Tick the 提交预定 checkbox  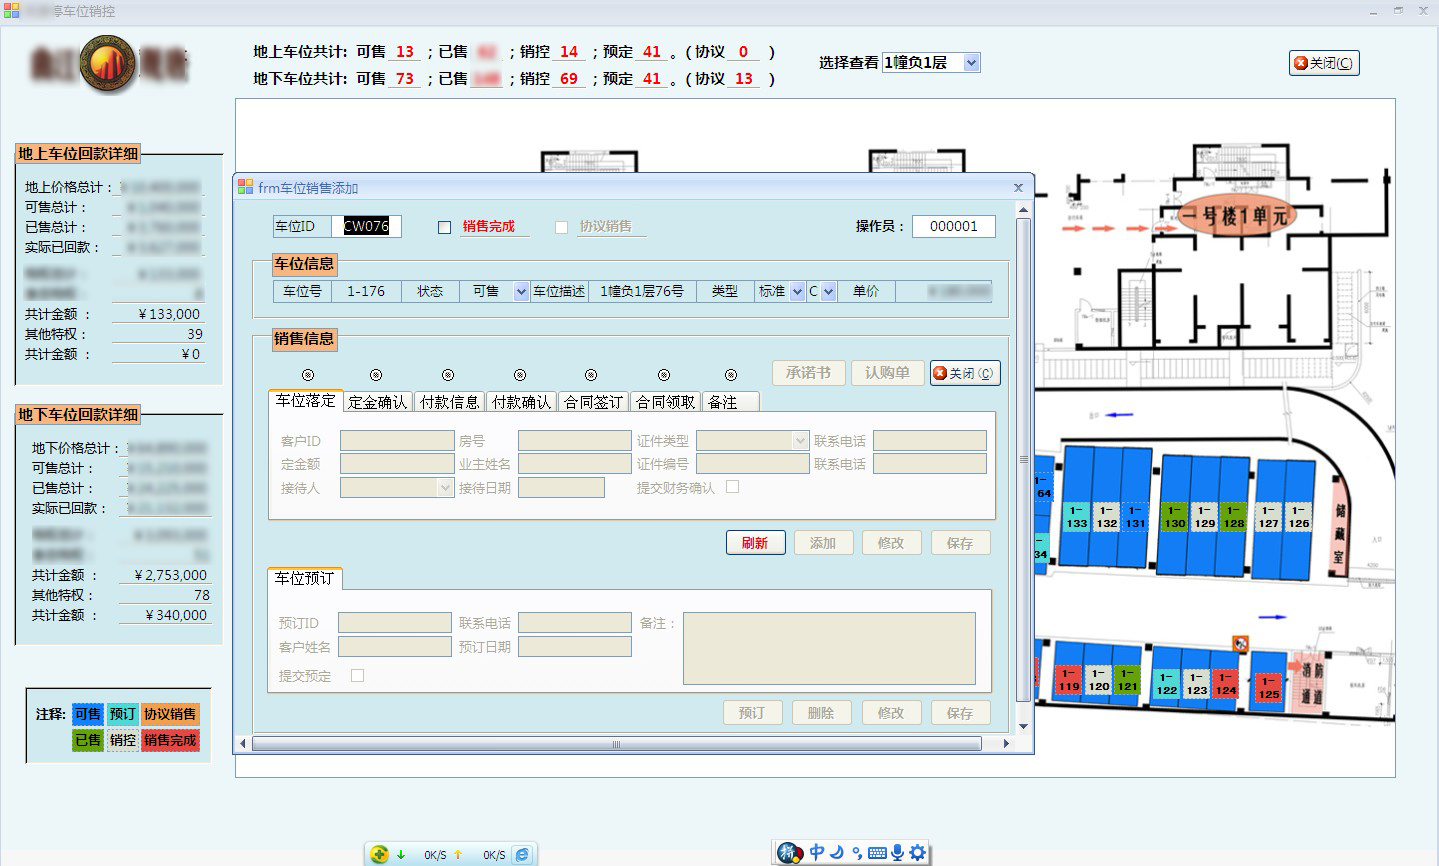(x=357, y=676)
